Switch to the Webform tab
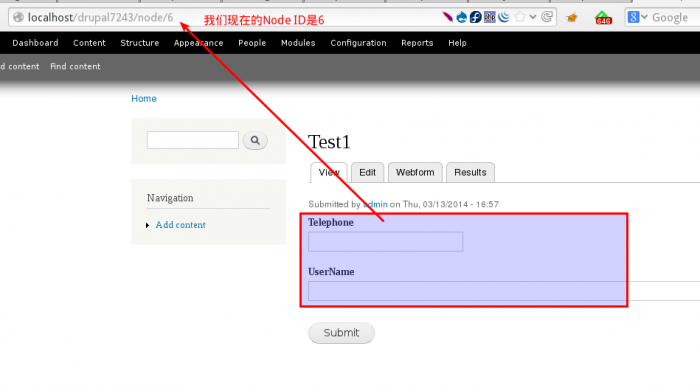700x388 pixels. [x=415, y=172]
